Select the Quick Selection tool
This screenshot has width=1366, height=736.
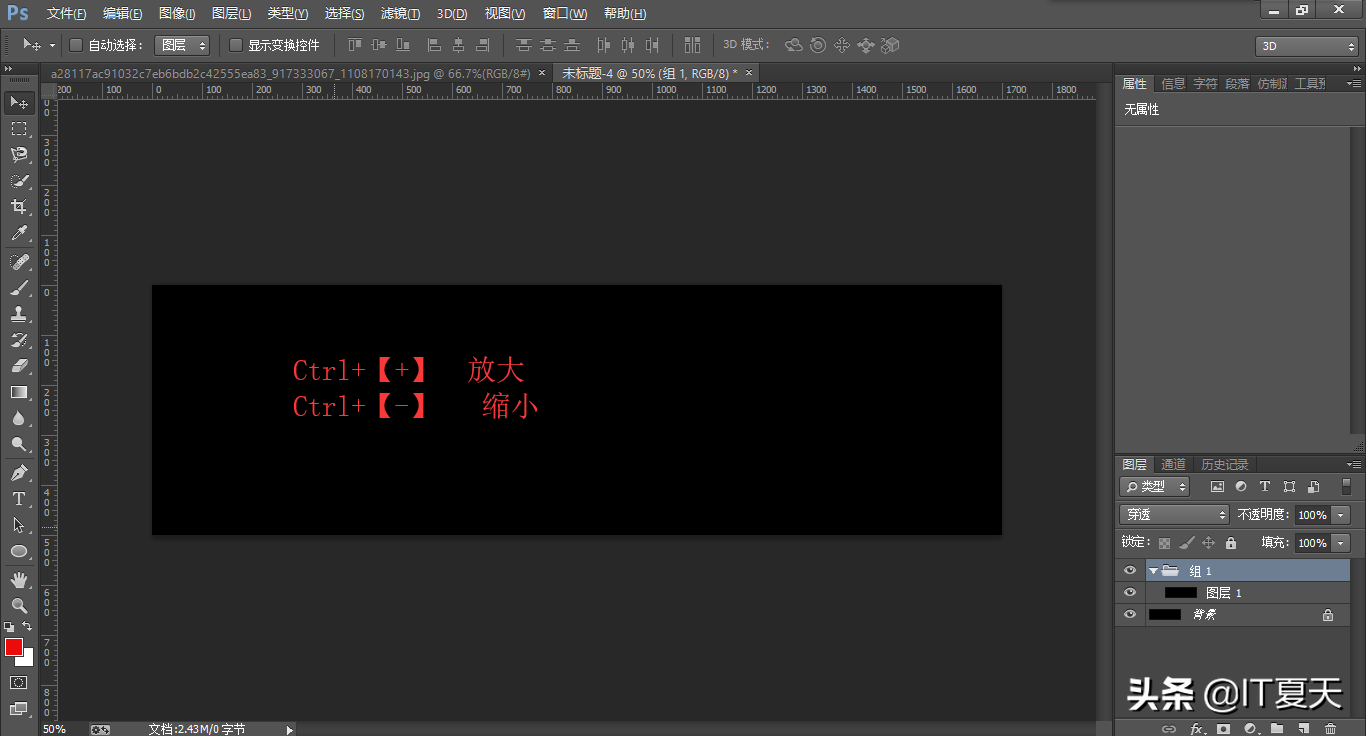tap(19, 181)
